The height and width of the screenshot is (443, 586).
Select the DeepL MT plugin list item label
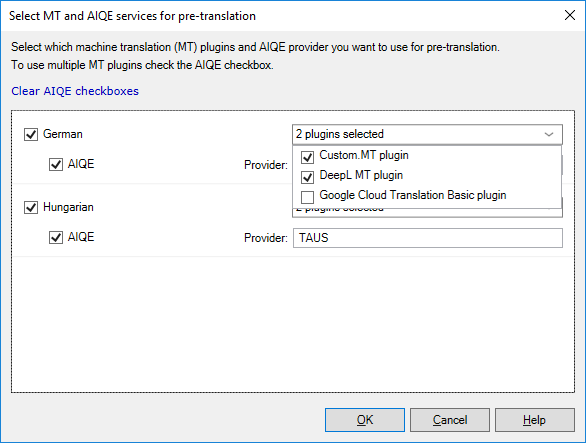coord(361,175)
